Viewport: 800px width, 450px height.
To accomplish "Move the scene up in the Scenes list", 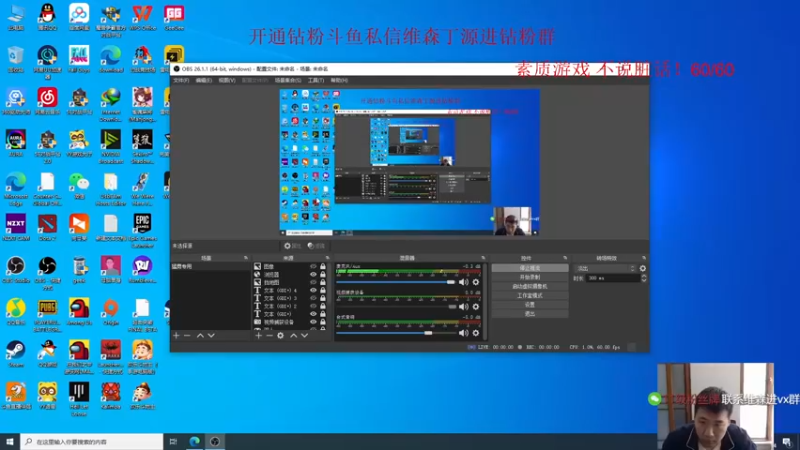I will pos(200,336).
